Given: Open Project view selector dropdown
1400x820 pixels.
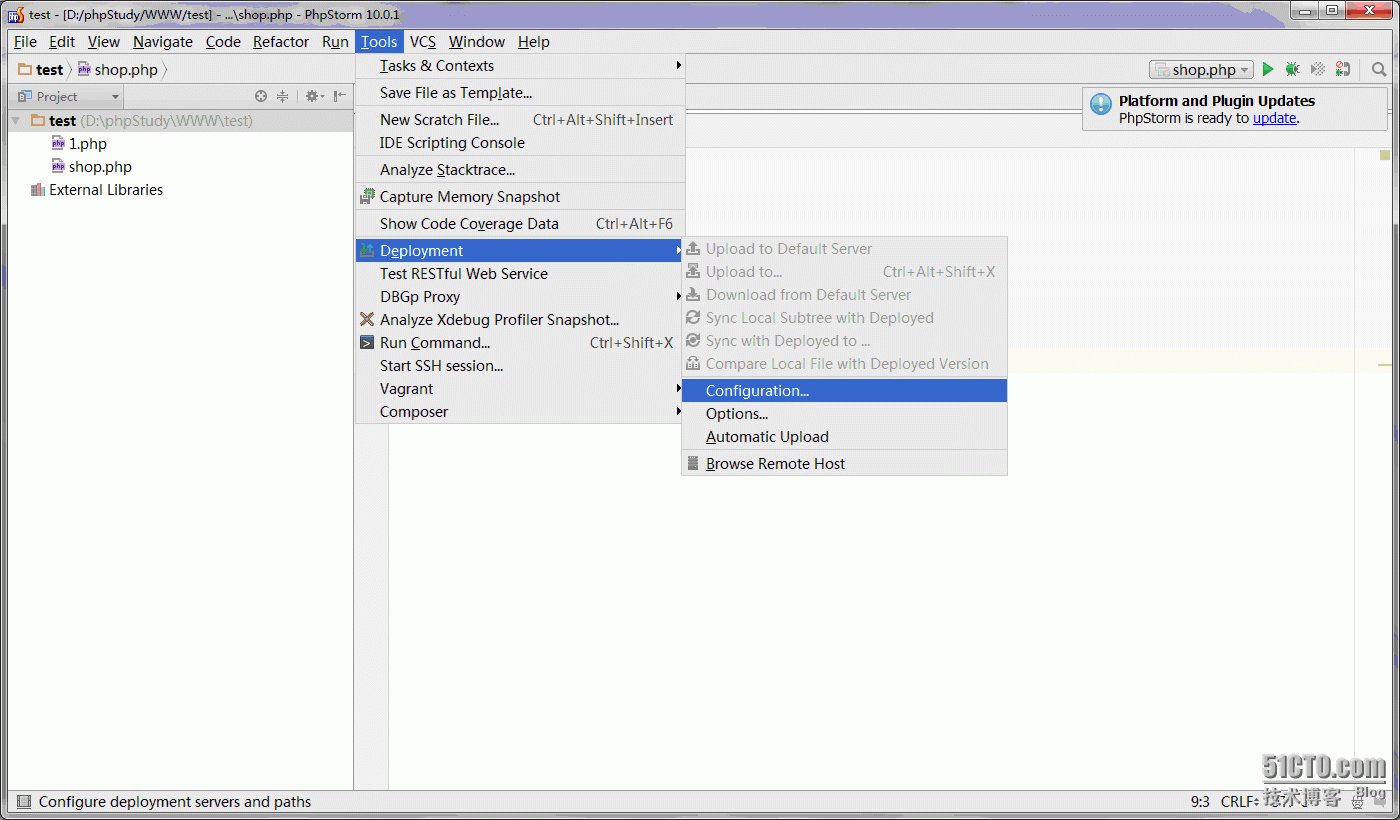Looking at the screenshot, I should 66,96.
